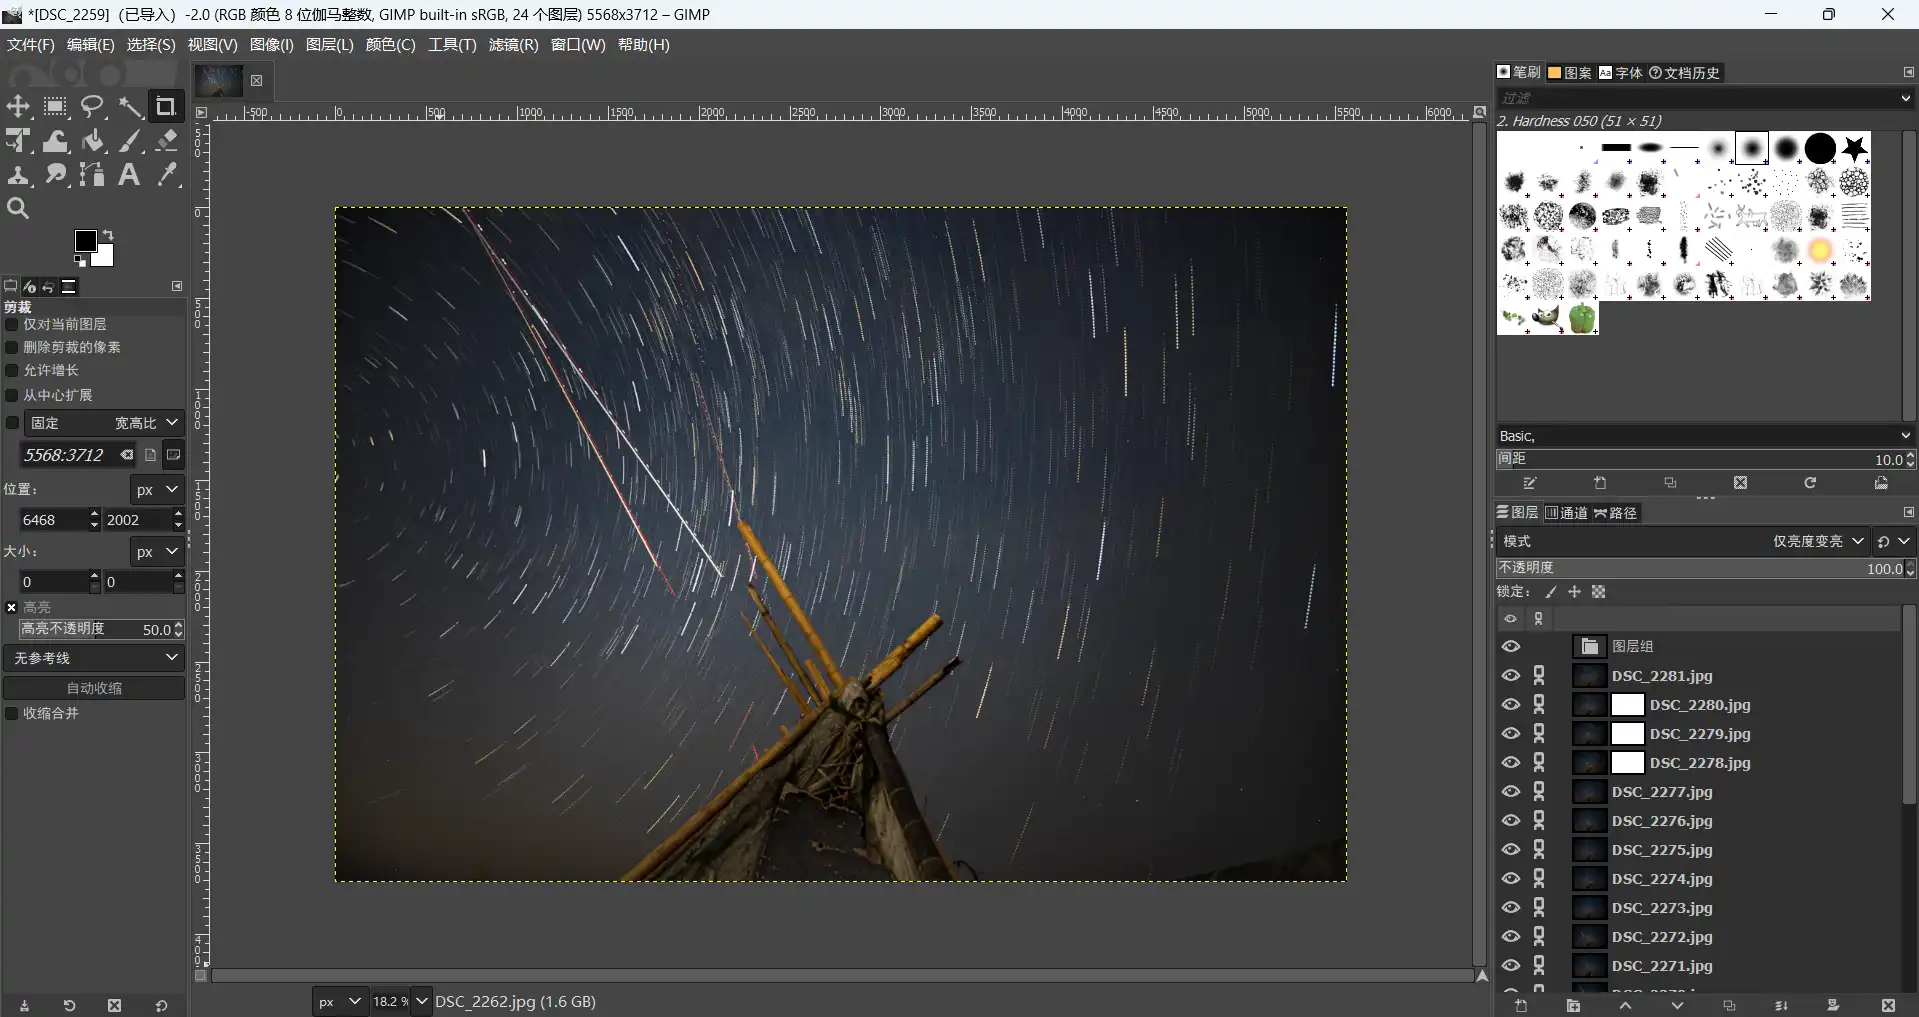Screen dimensions: 1919x1017
Task: Activate the Zoom magnifier tool
Action: [x=18, y=208]
